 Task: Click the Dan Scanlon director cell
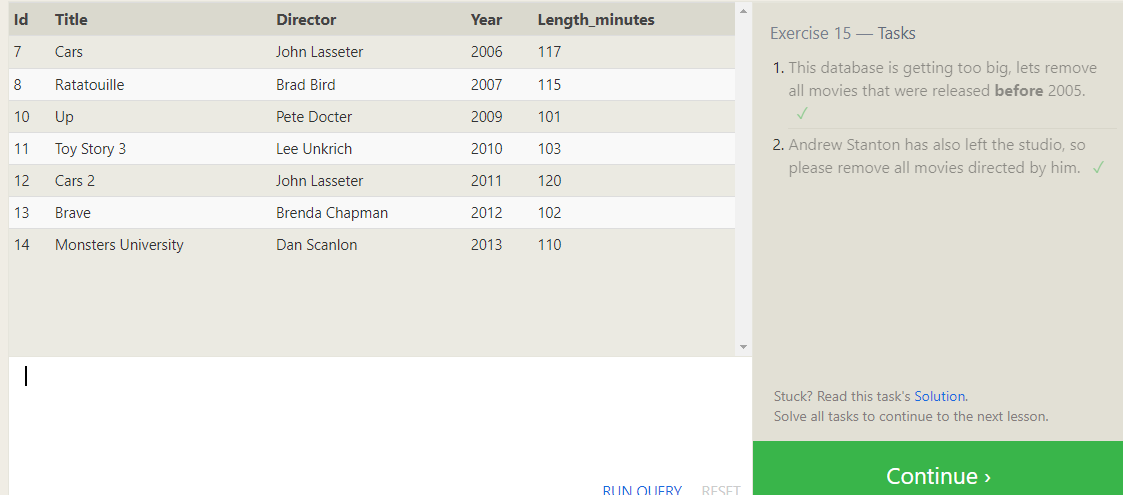pos(317,245)
